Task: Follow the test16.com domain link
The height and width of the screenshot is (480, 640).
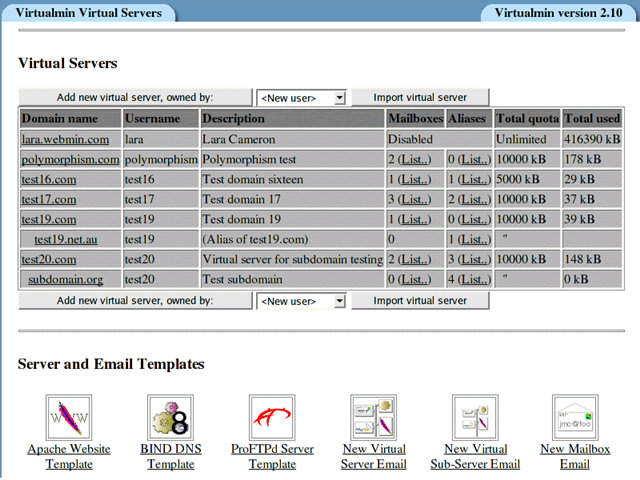Action: [x=49, y=179]
